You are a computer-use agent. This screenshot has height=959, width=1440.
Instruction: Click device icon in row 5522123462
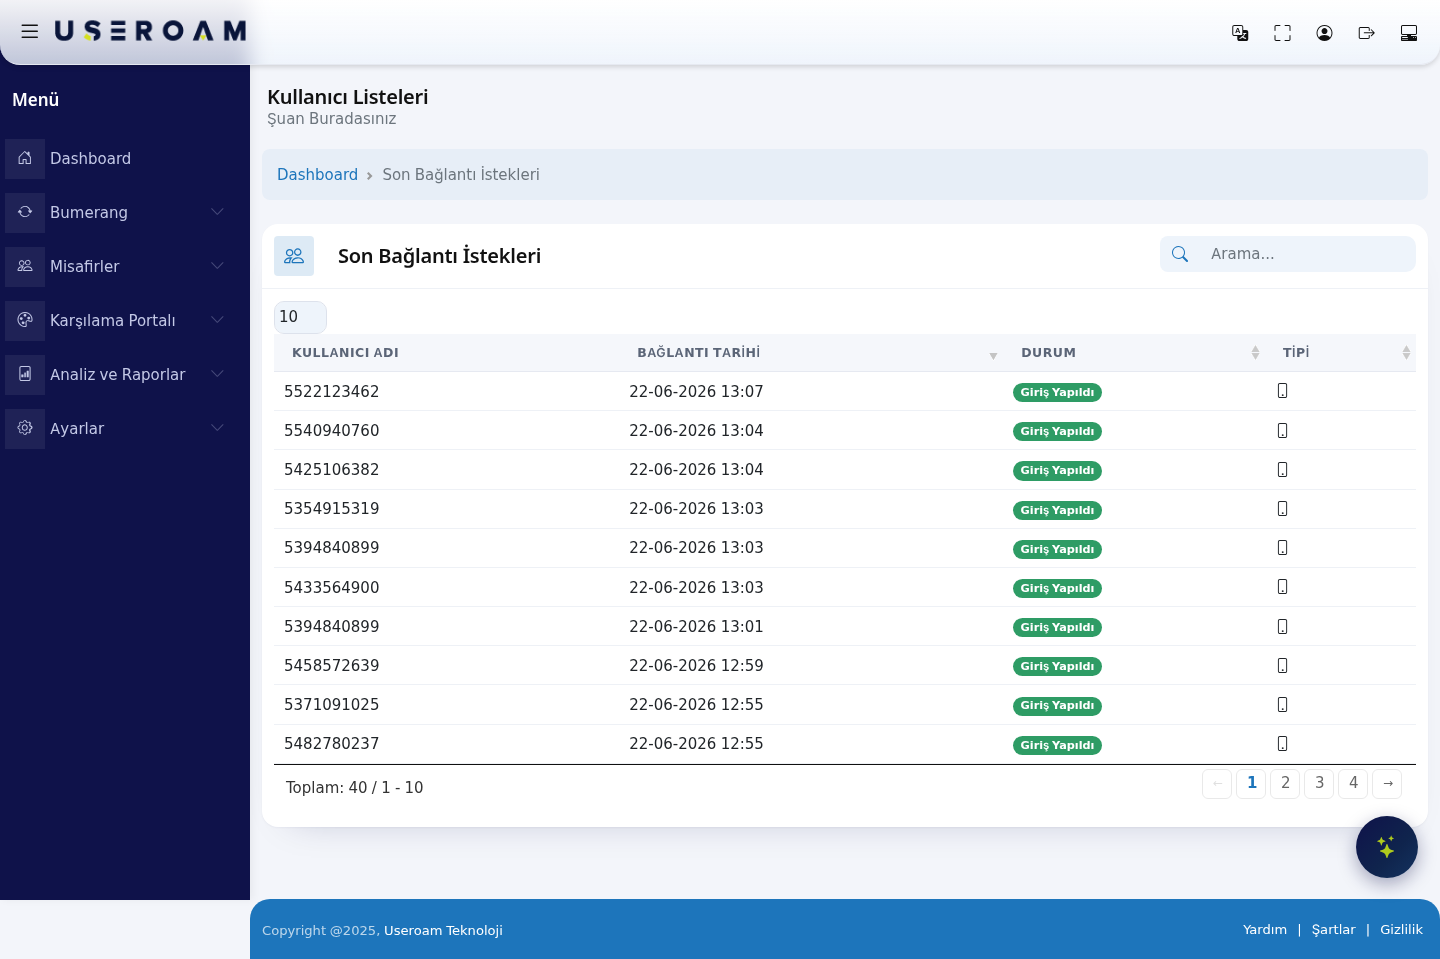1283,391
